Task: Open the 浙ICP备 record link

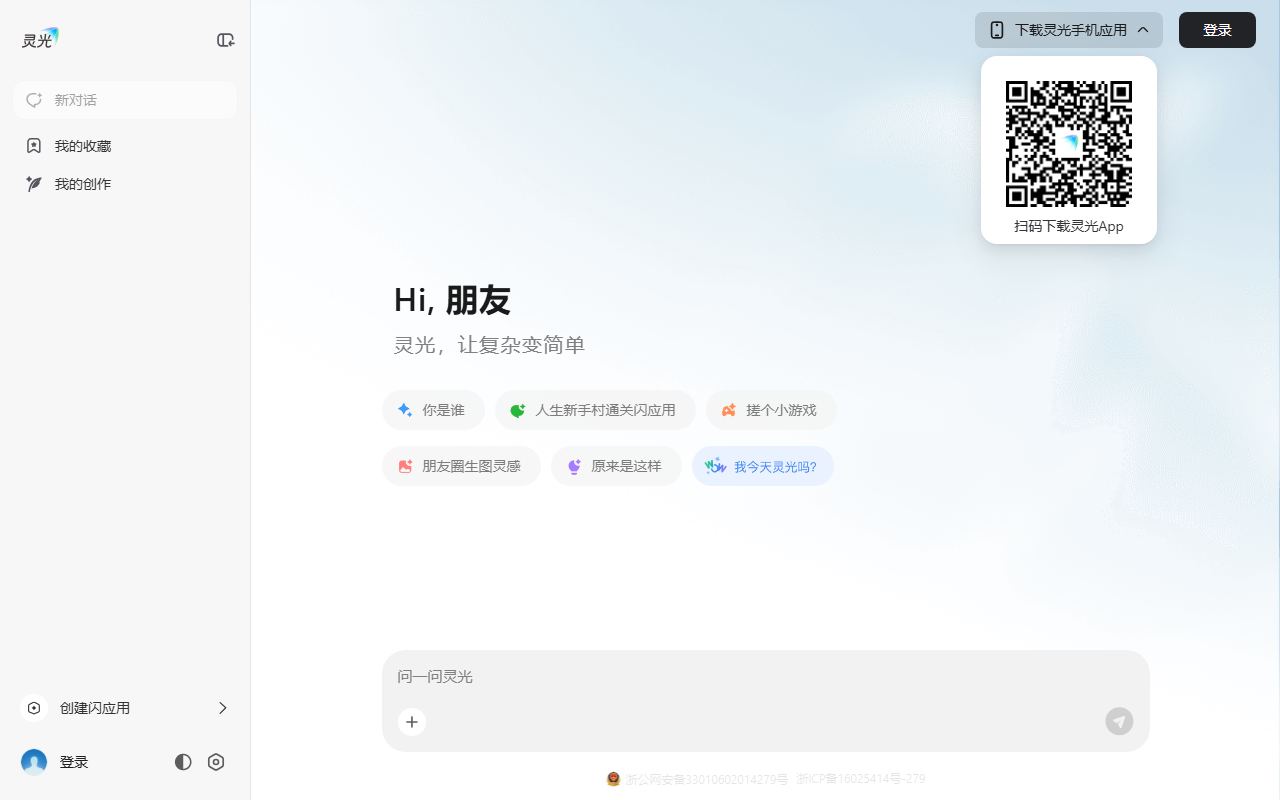Action: coord(861,779)
